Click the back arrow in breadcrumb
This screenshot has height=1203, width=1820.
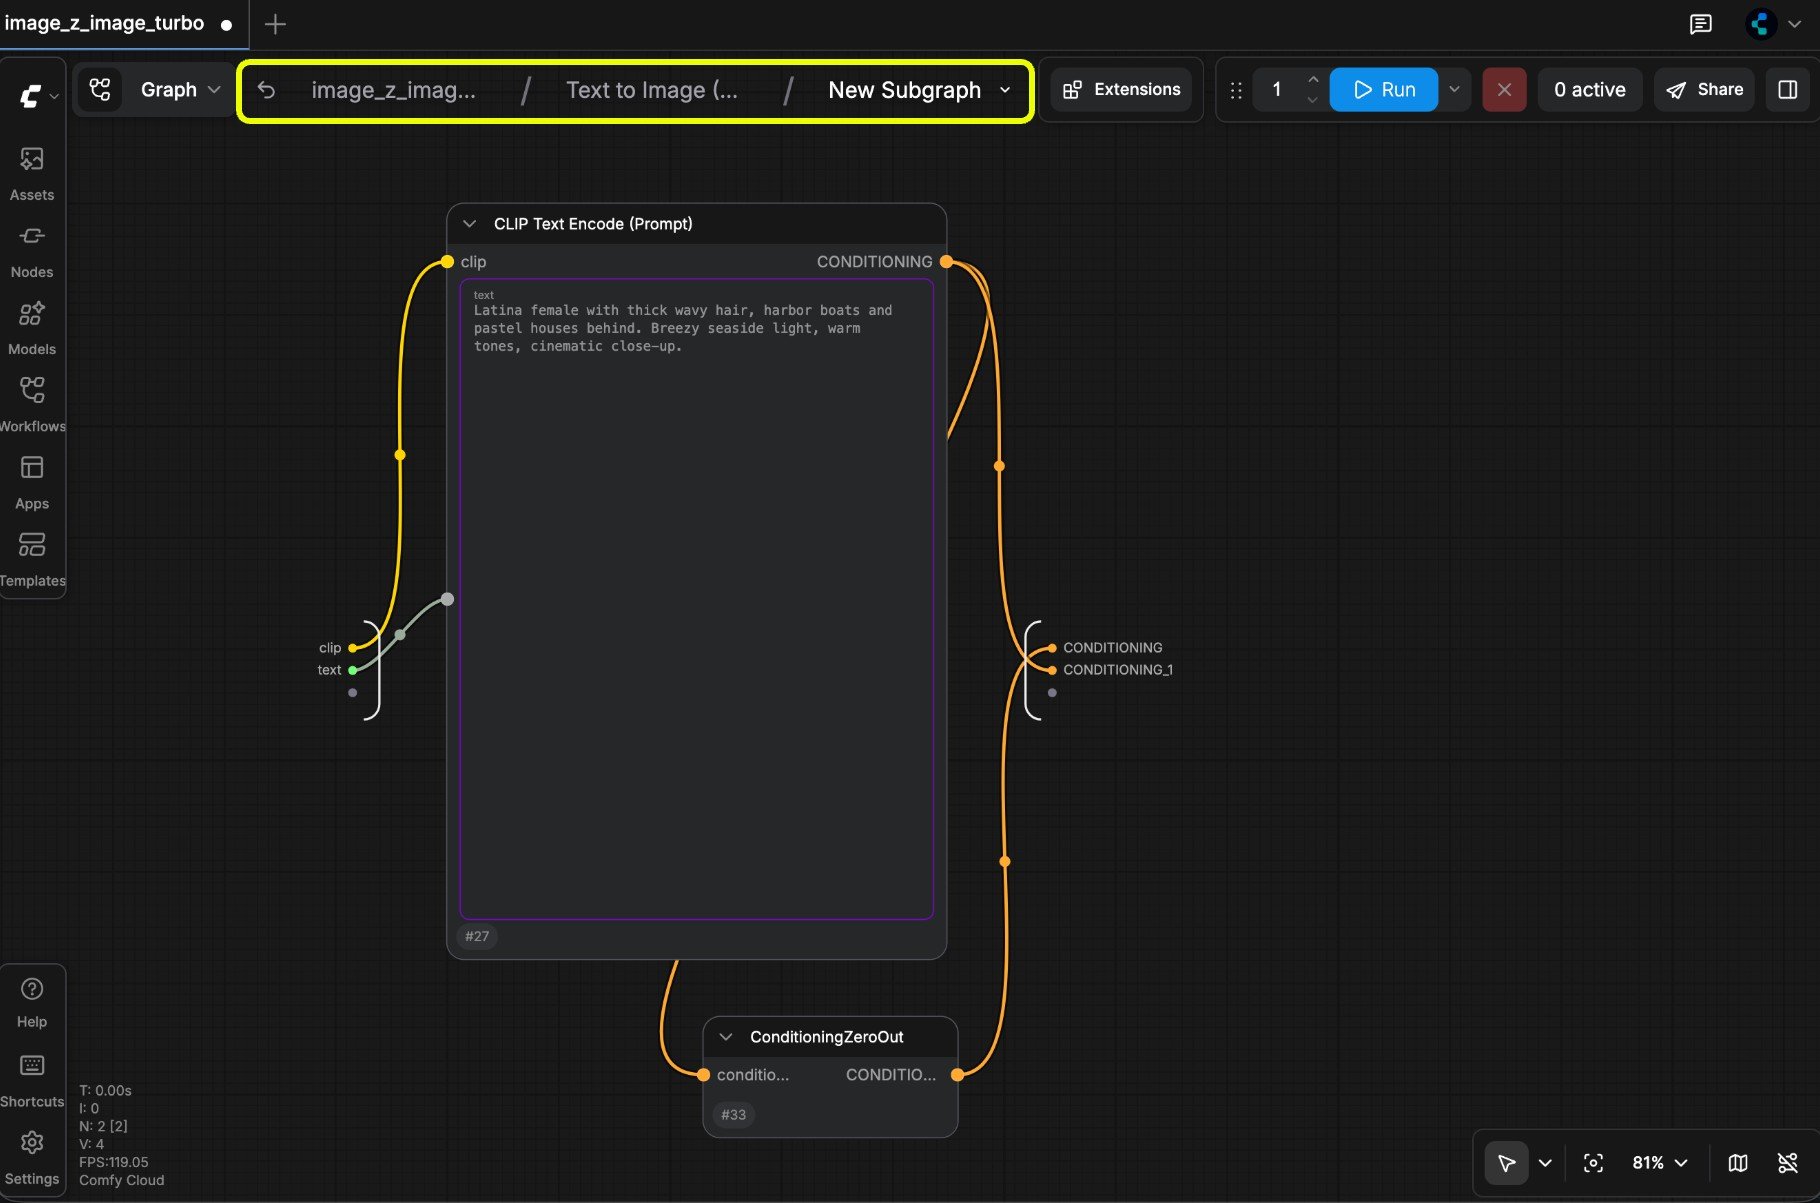(x=266, y=90)
